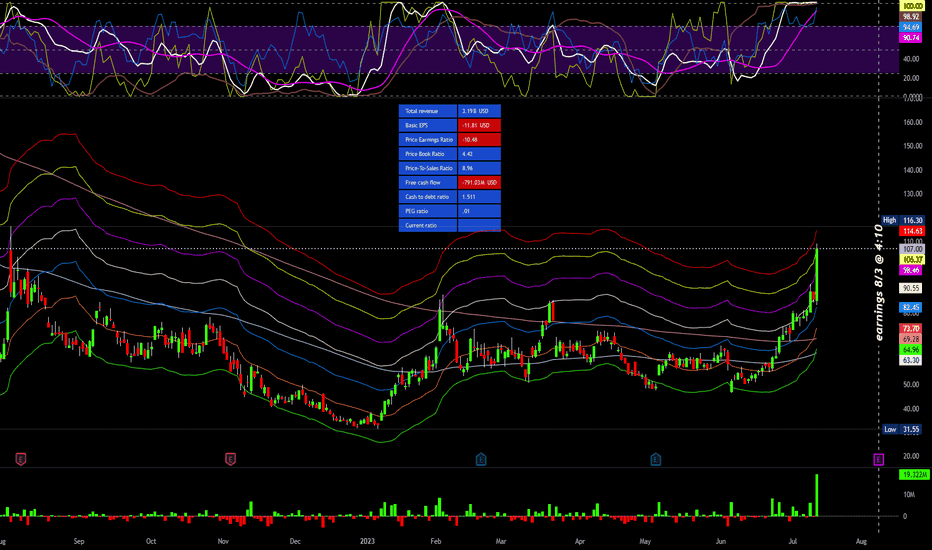932x550 pixels.
Task: Select the Price-To-Sales Ratio label
Action: [x=428, y=168]
